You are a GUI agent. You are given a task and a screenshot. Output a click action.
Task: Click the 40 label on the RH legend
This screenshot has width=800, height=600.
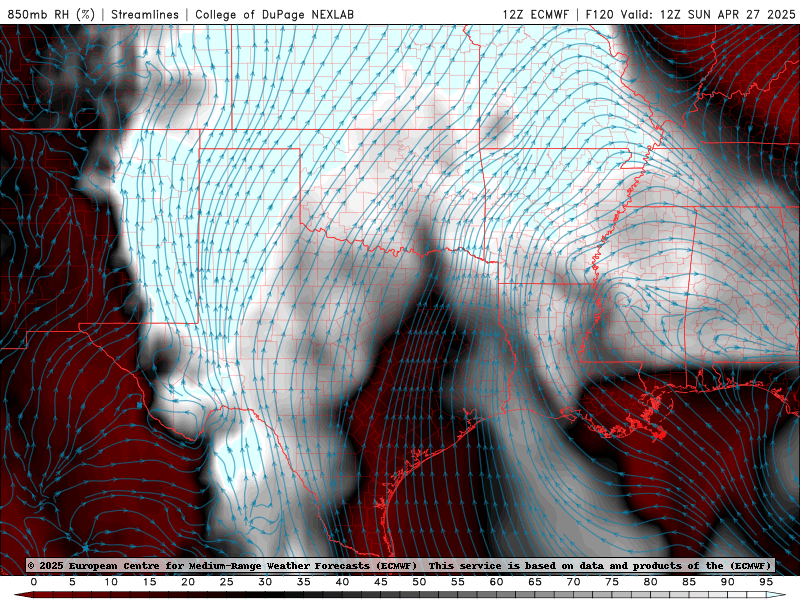click(x=342, y=582)
